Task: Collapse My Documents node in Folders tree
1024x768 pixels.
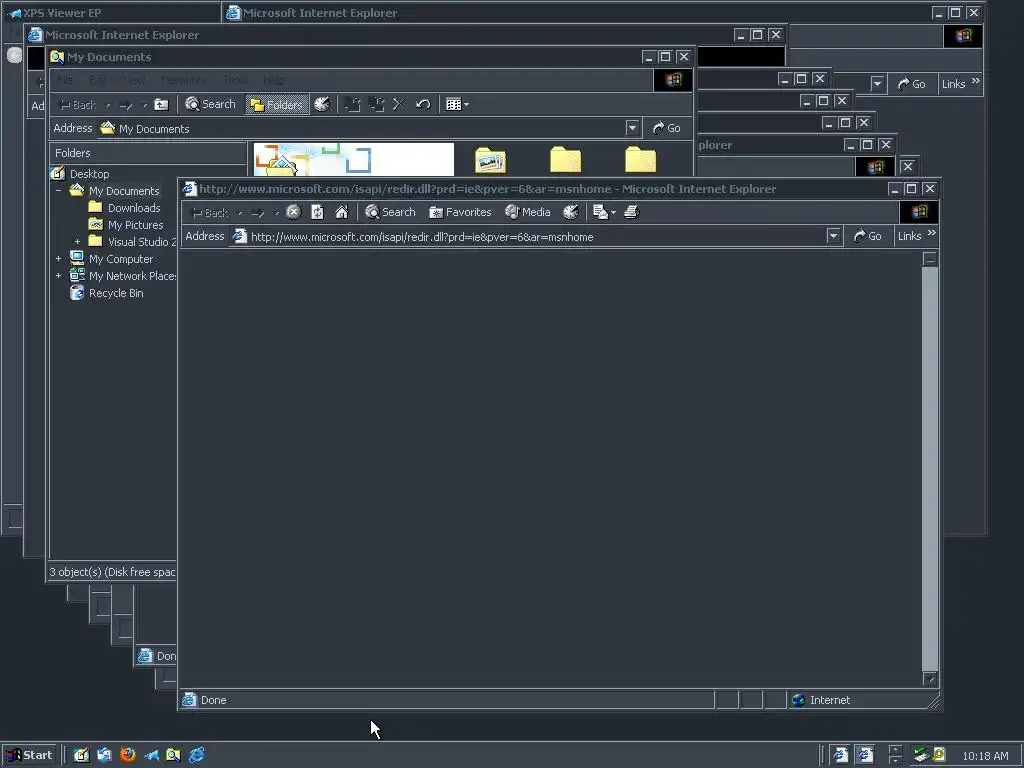Action: click(x=59, y=191)
